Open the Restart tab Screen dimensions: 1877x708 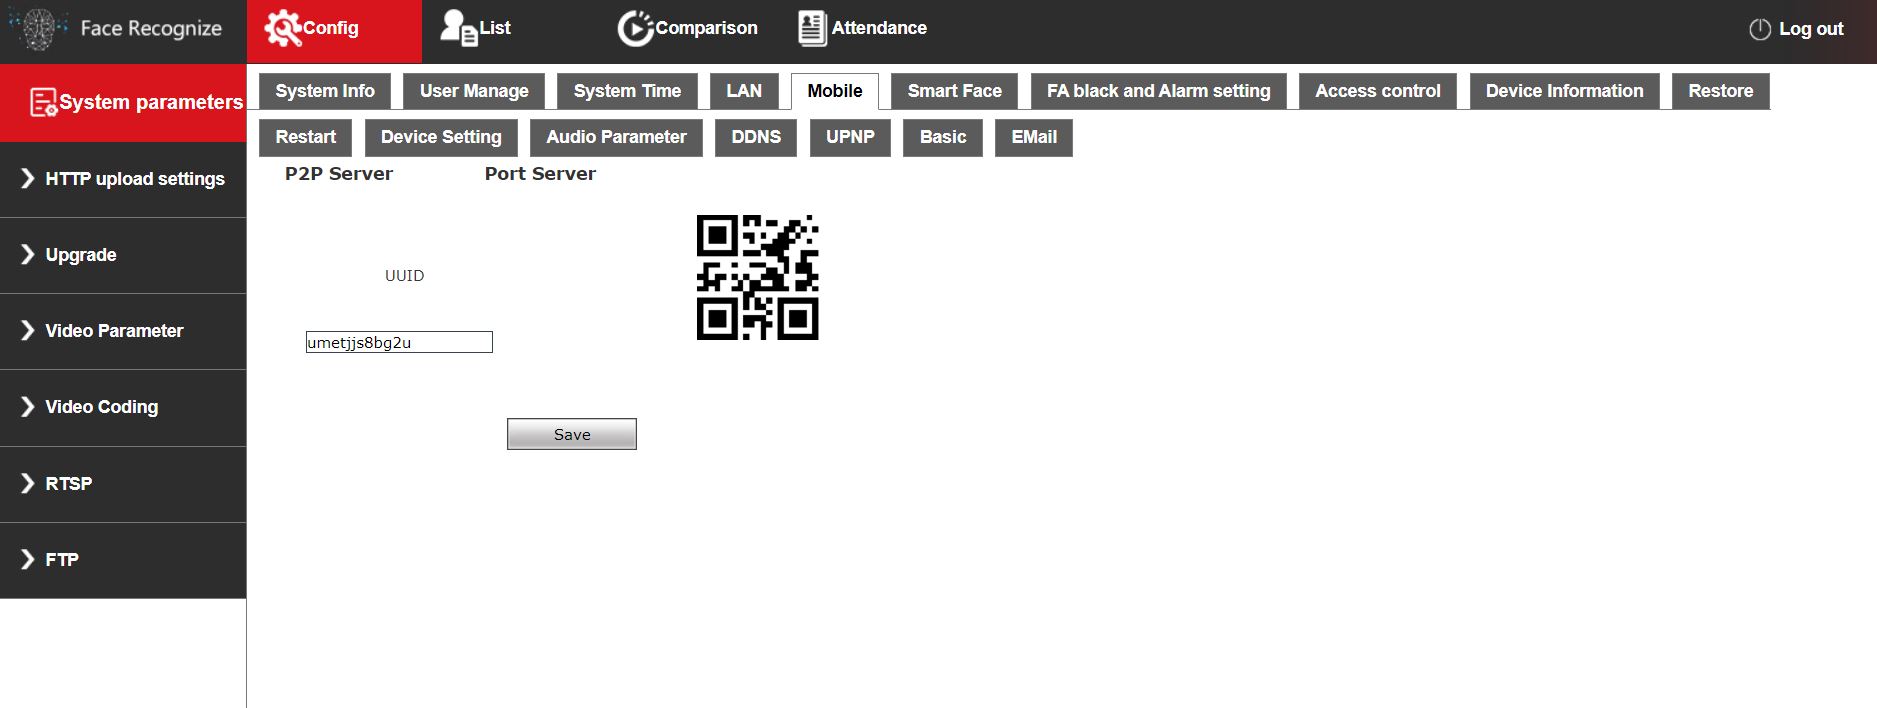pos(305,137)
